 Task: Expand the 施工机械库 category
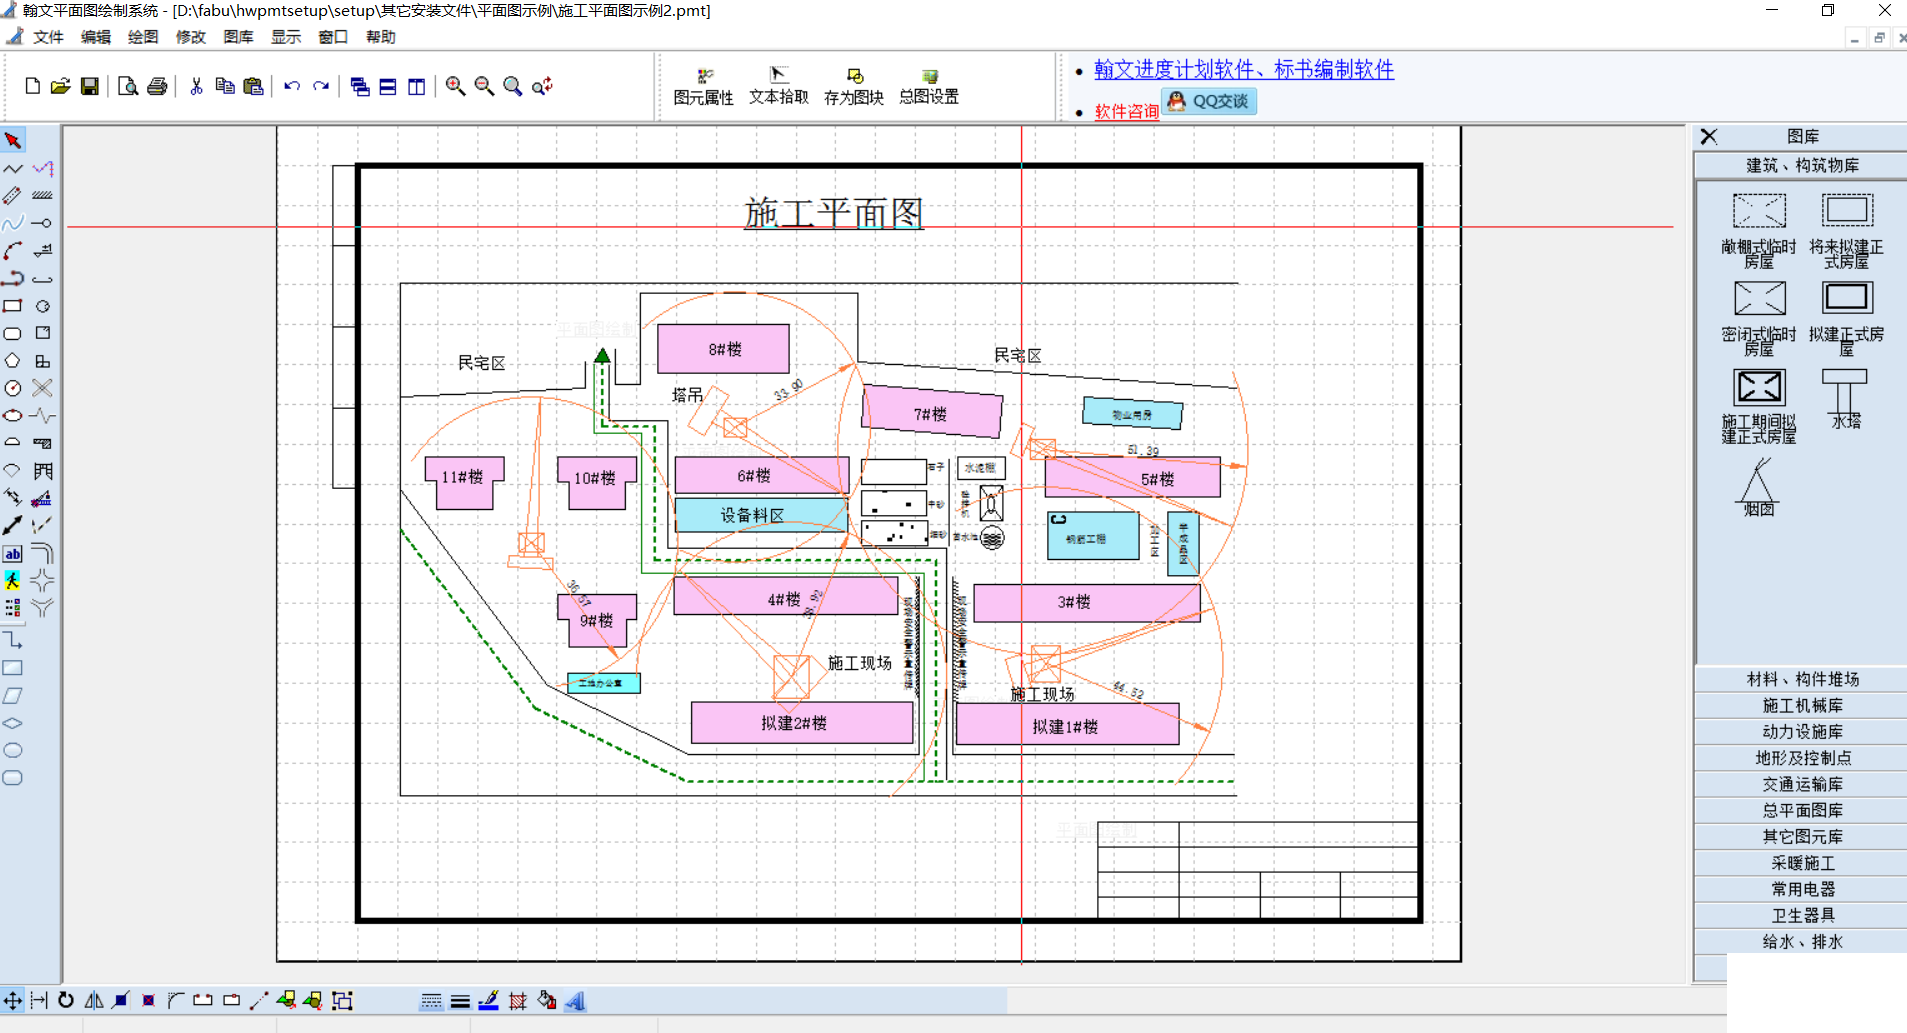(1802, 705)
